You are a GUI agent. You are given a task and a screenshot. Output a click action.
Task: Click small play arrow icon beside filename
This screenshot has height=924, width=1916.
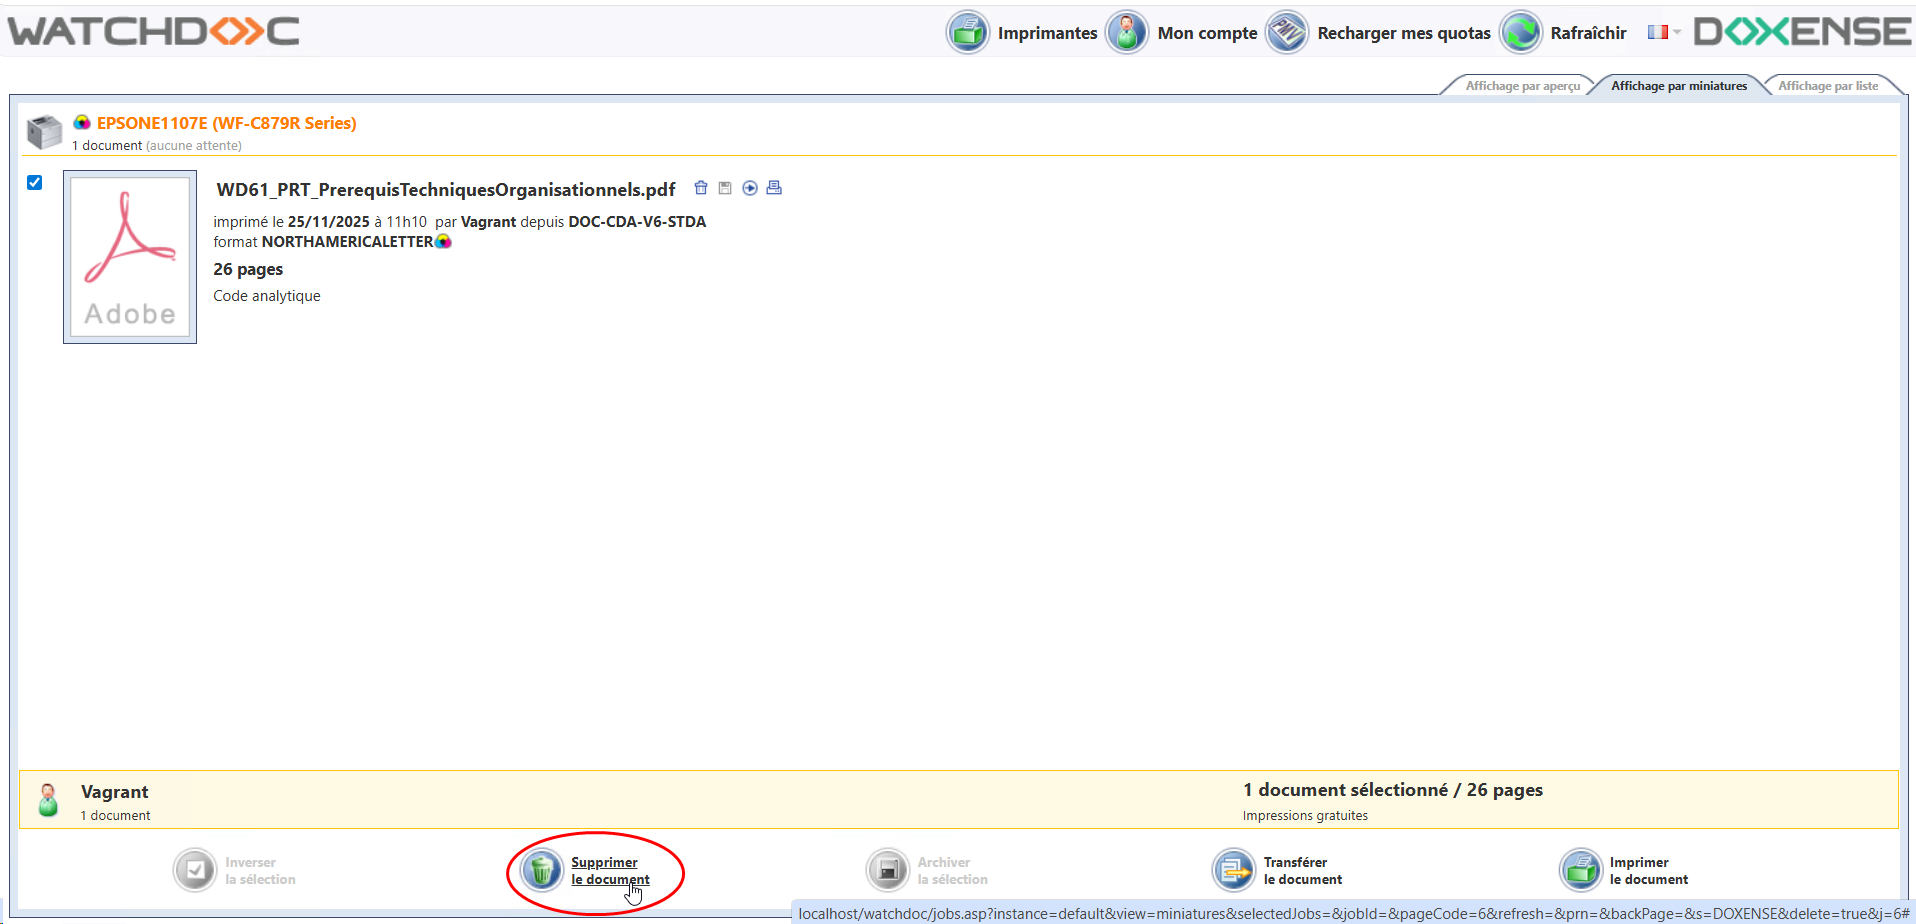coord(749,188)
